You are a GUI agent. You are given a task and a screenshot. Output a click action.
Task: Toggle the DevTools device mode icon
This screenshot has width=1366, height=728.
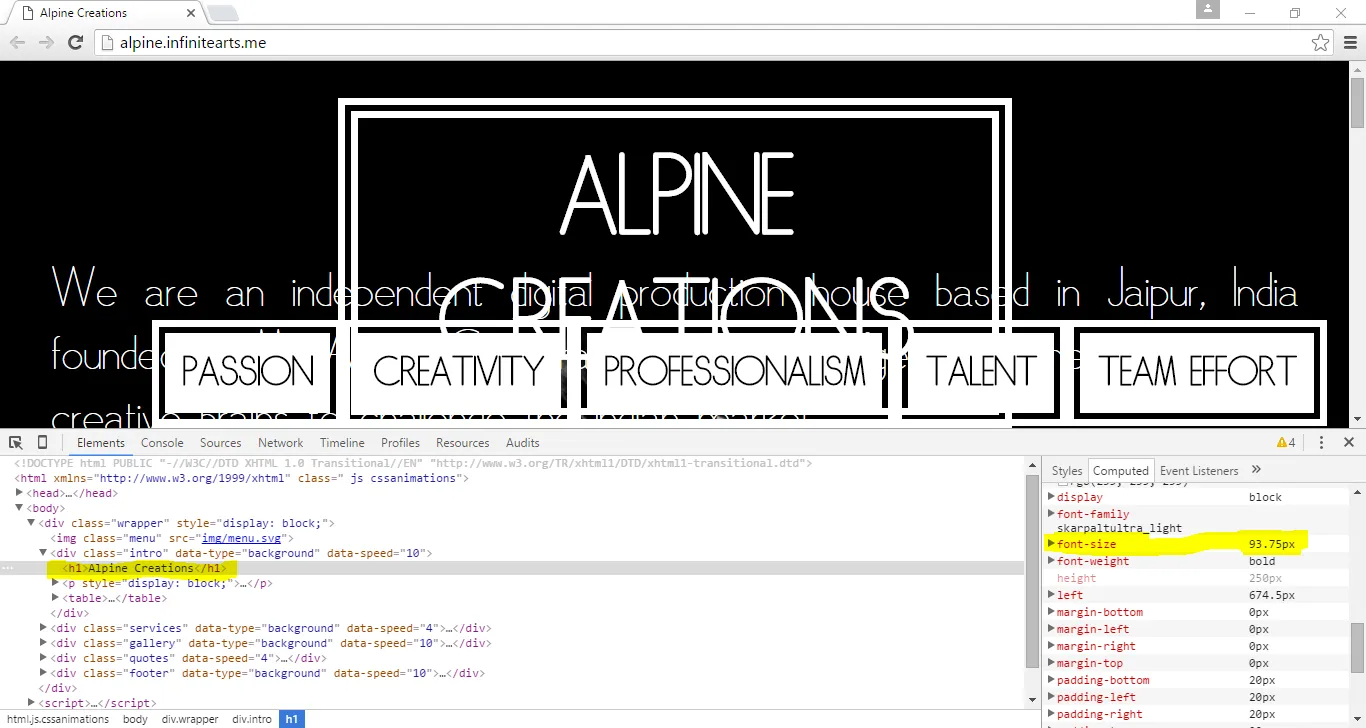pos(42,443)
